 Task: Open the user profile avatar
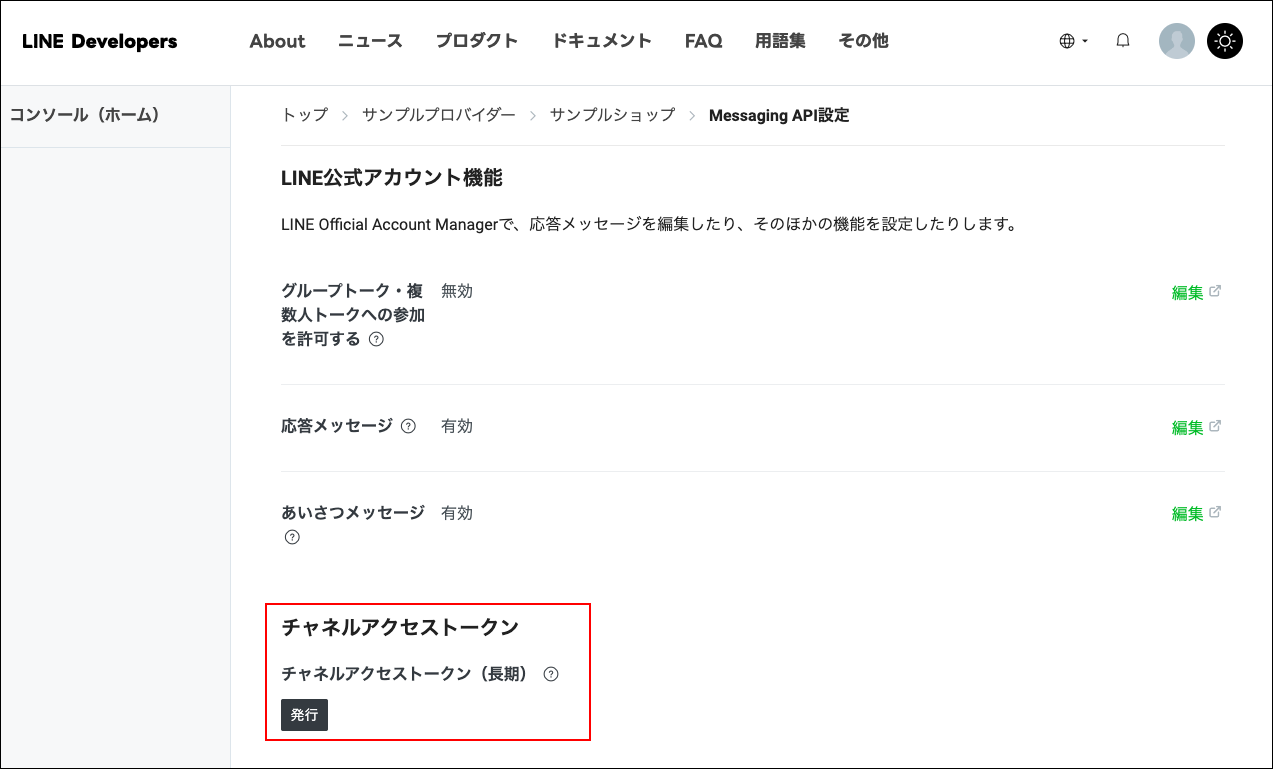click(x=1176, y=41)
